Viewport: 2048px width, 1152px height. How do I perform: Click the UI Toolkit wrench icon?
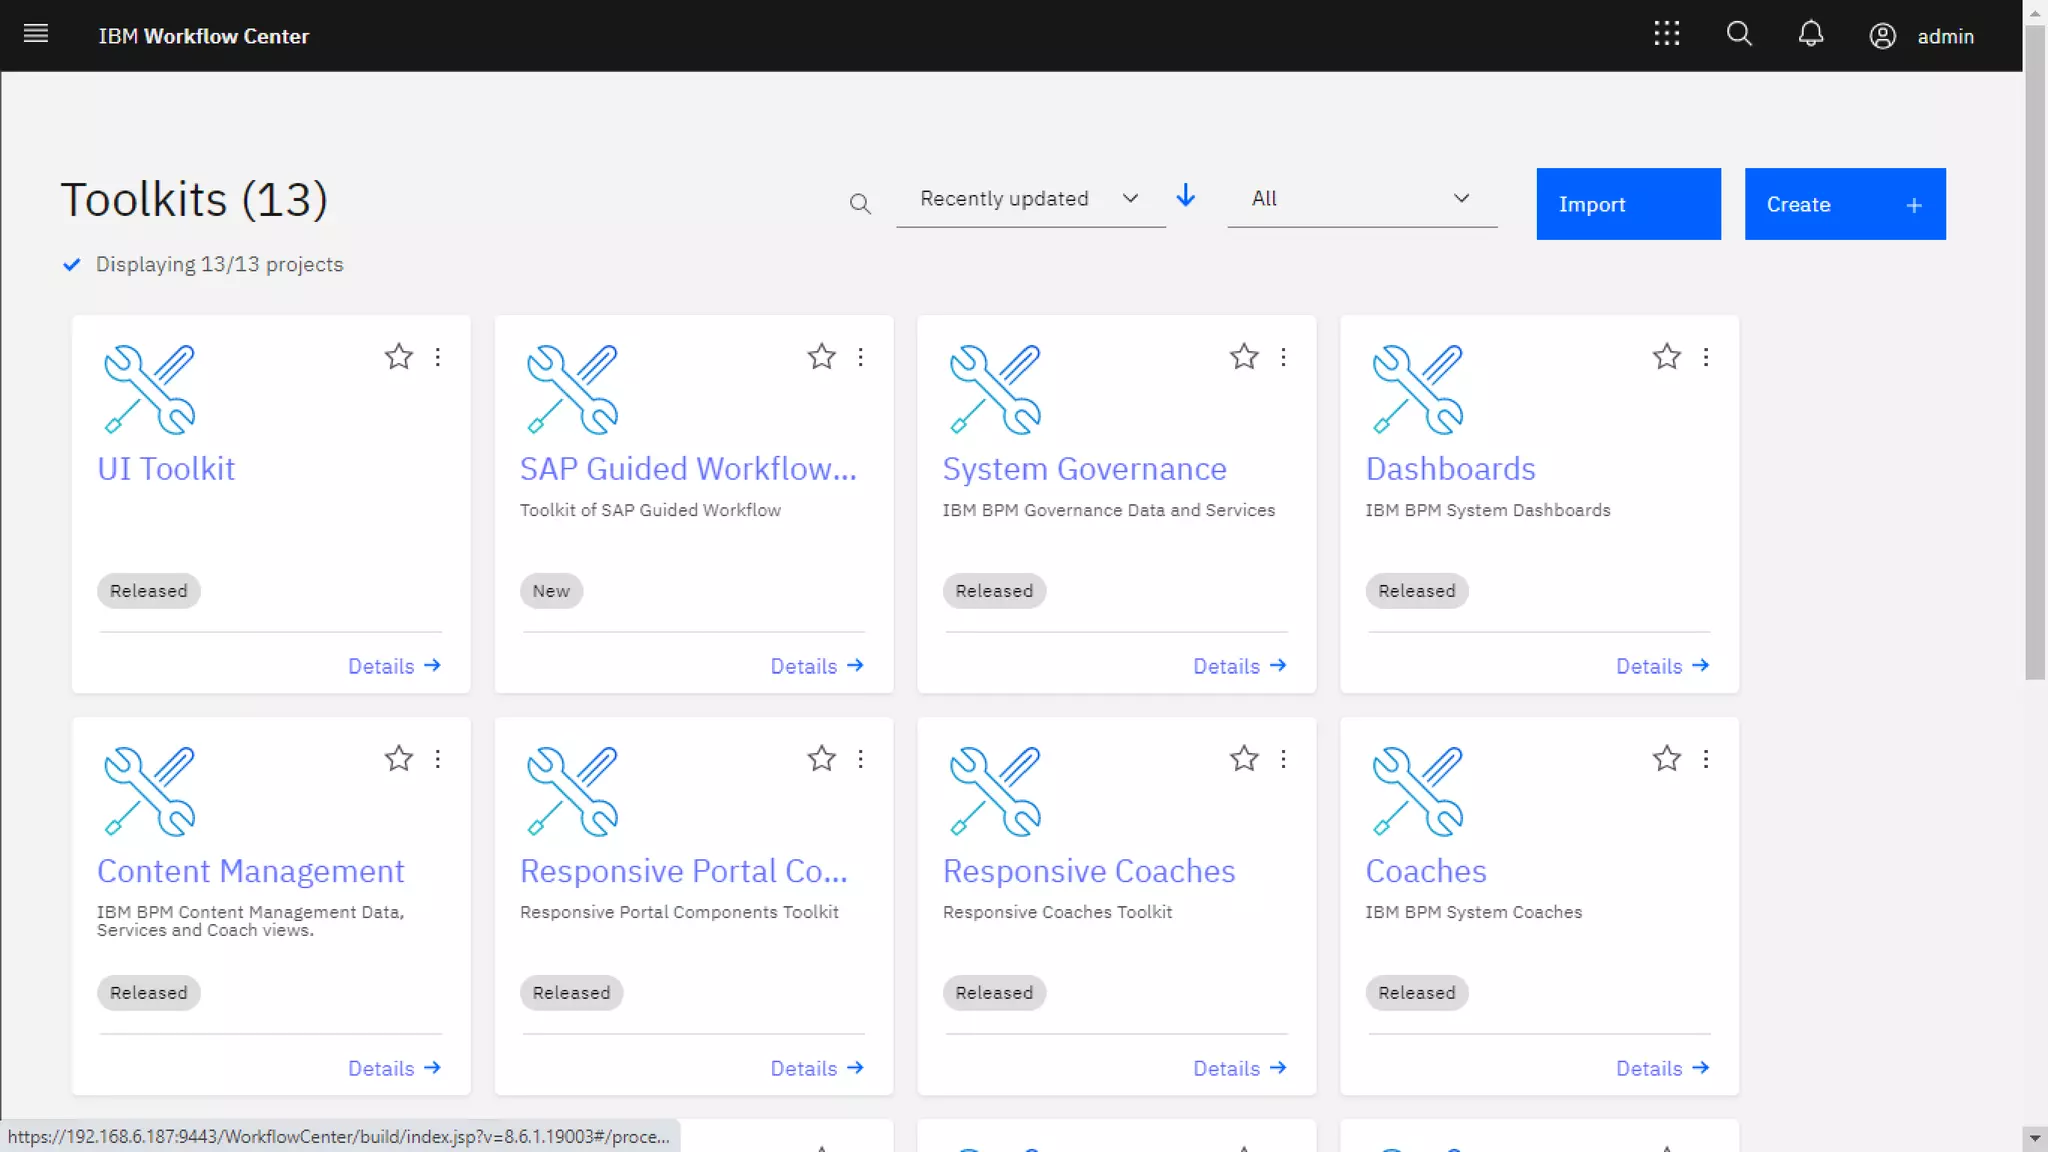coord(149,390)
